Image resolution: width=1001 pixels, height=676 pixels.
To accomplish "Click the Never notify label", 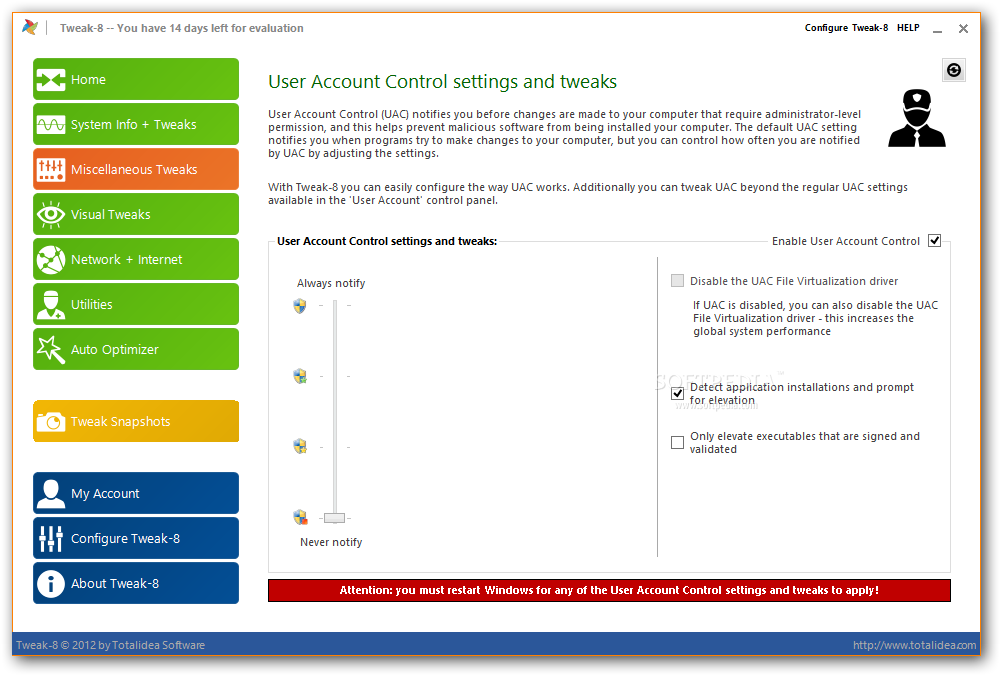I will pyautogui.click(x=331, y=542).
